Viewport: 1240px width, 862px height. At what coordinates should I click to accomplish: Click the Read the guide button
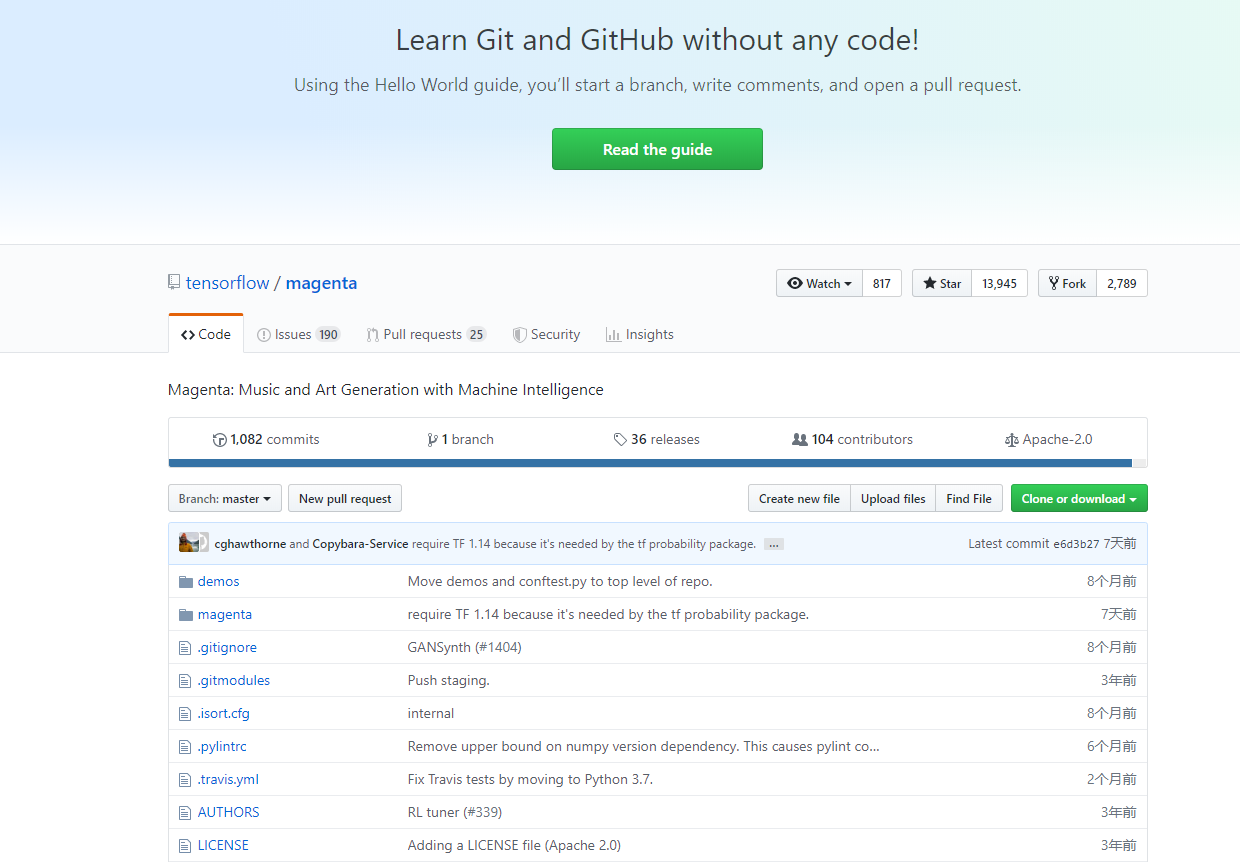coord(657,149)
